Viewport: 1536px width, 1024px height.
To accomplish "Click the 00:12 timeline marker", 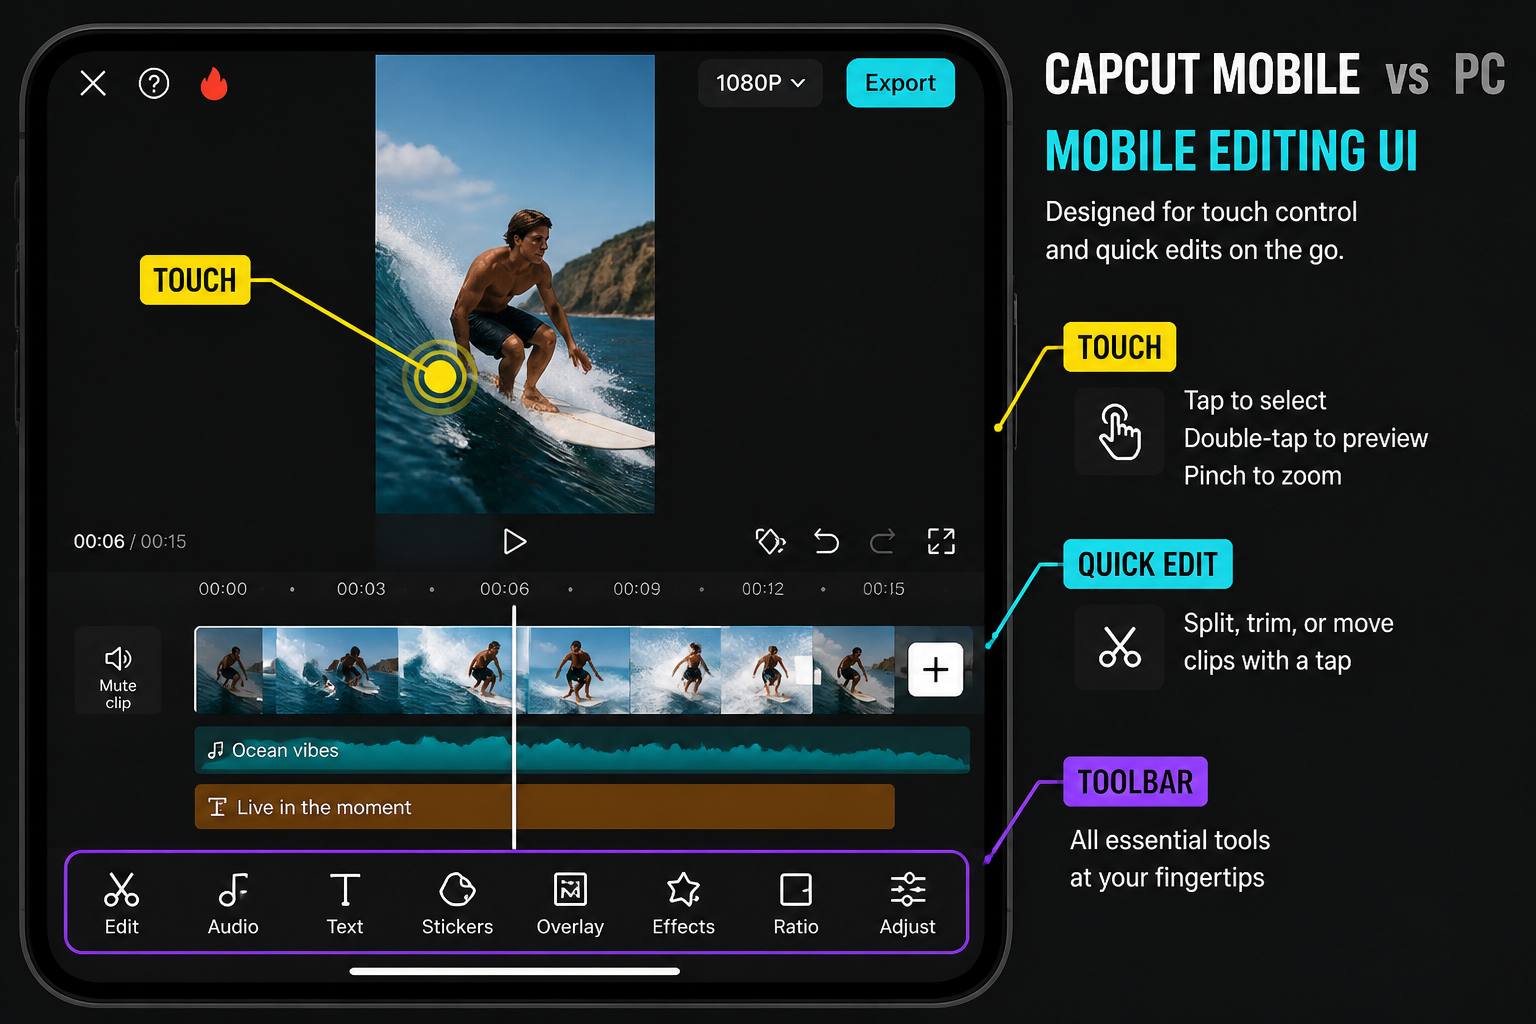I will [763, 589].
